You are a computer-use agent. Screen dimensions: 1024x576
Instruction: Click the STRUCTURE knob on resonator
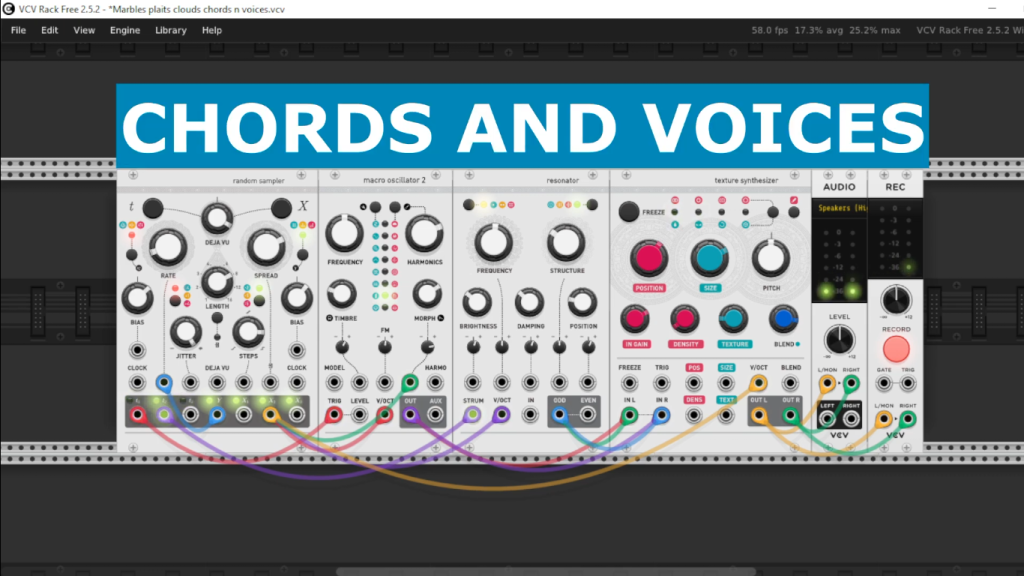tap(566, 243)
